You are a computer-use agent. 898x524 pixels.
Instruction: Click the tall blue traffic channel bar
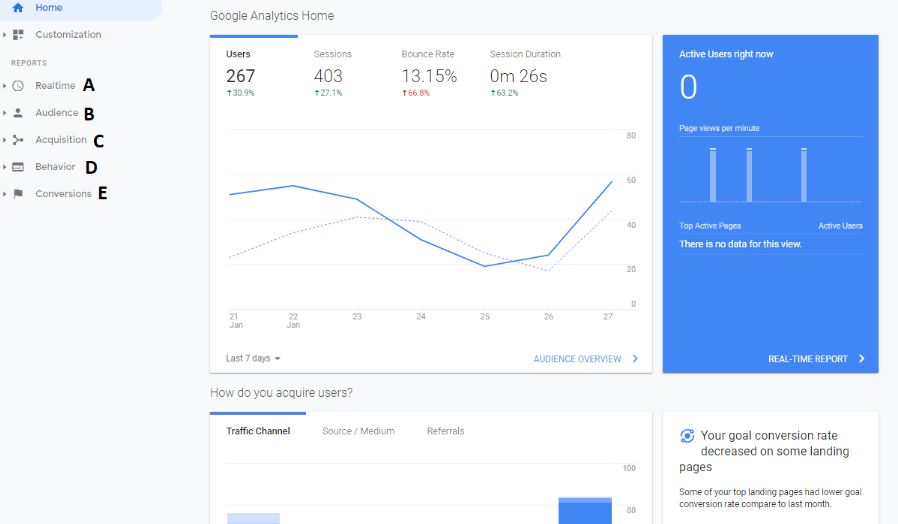585,511
